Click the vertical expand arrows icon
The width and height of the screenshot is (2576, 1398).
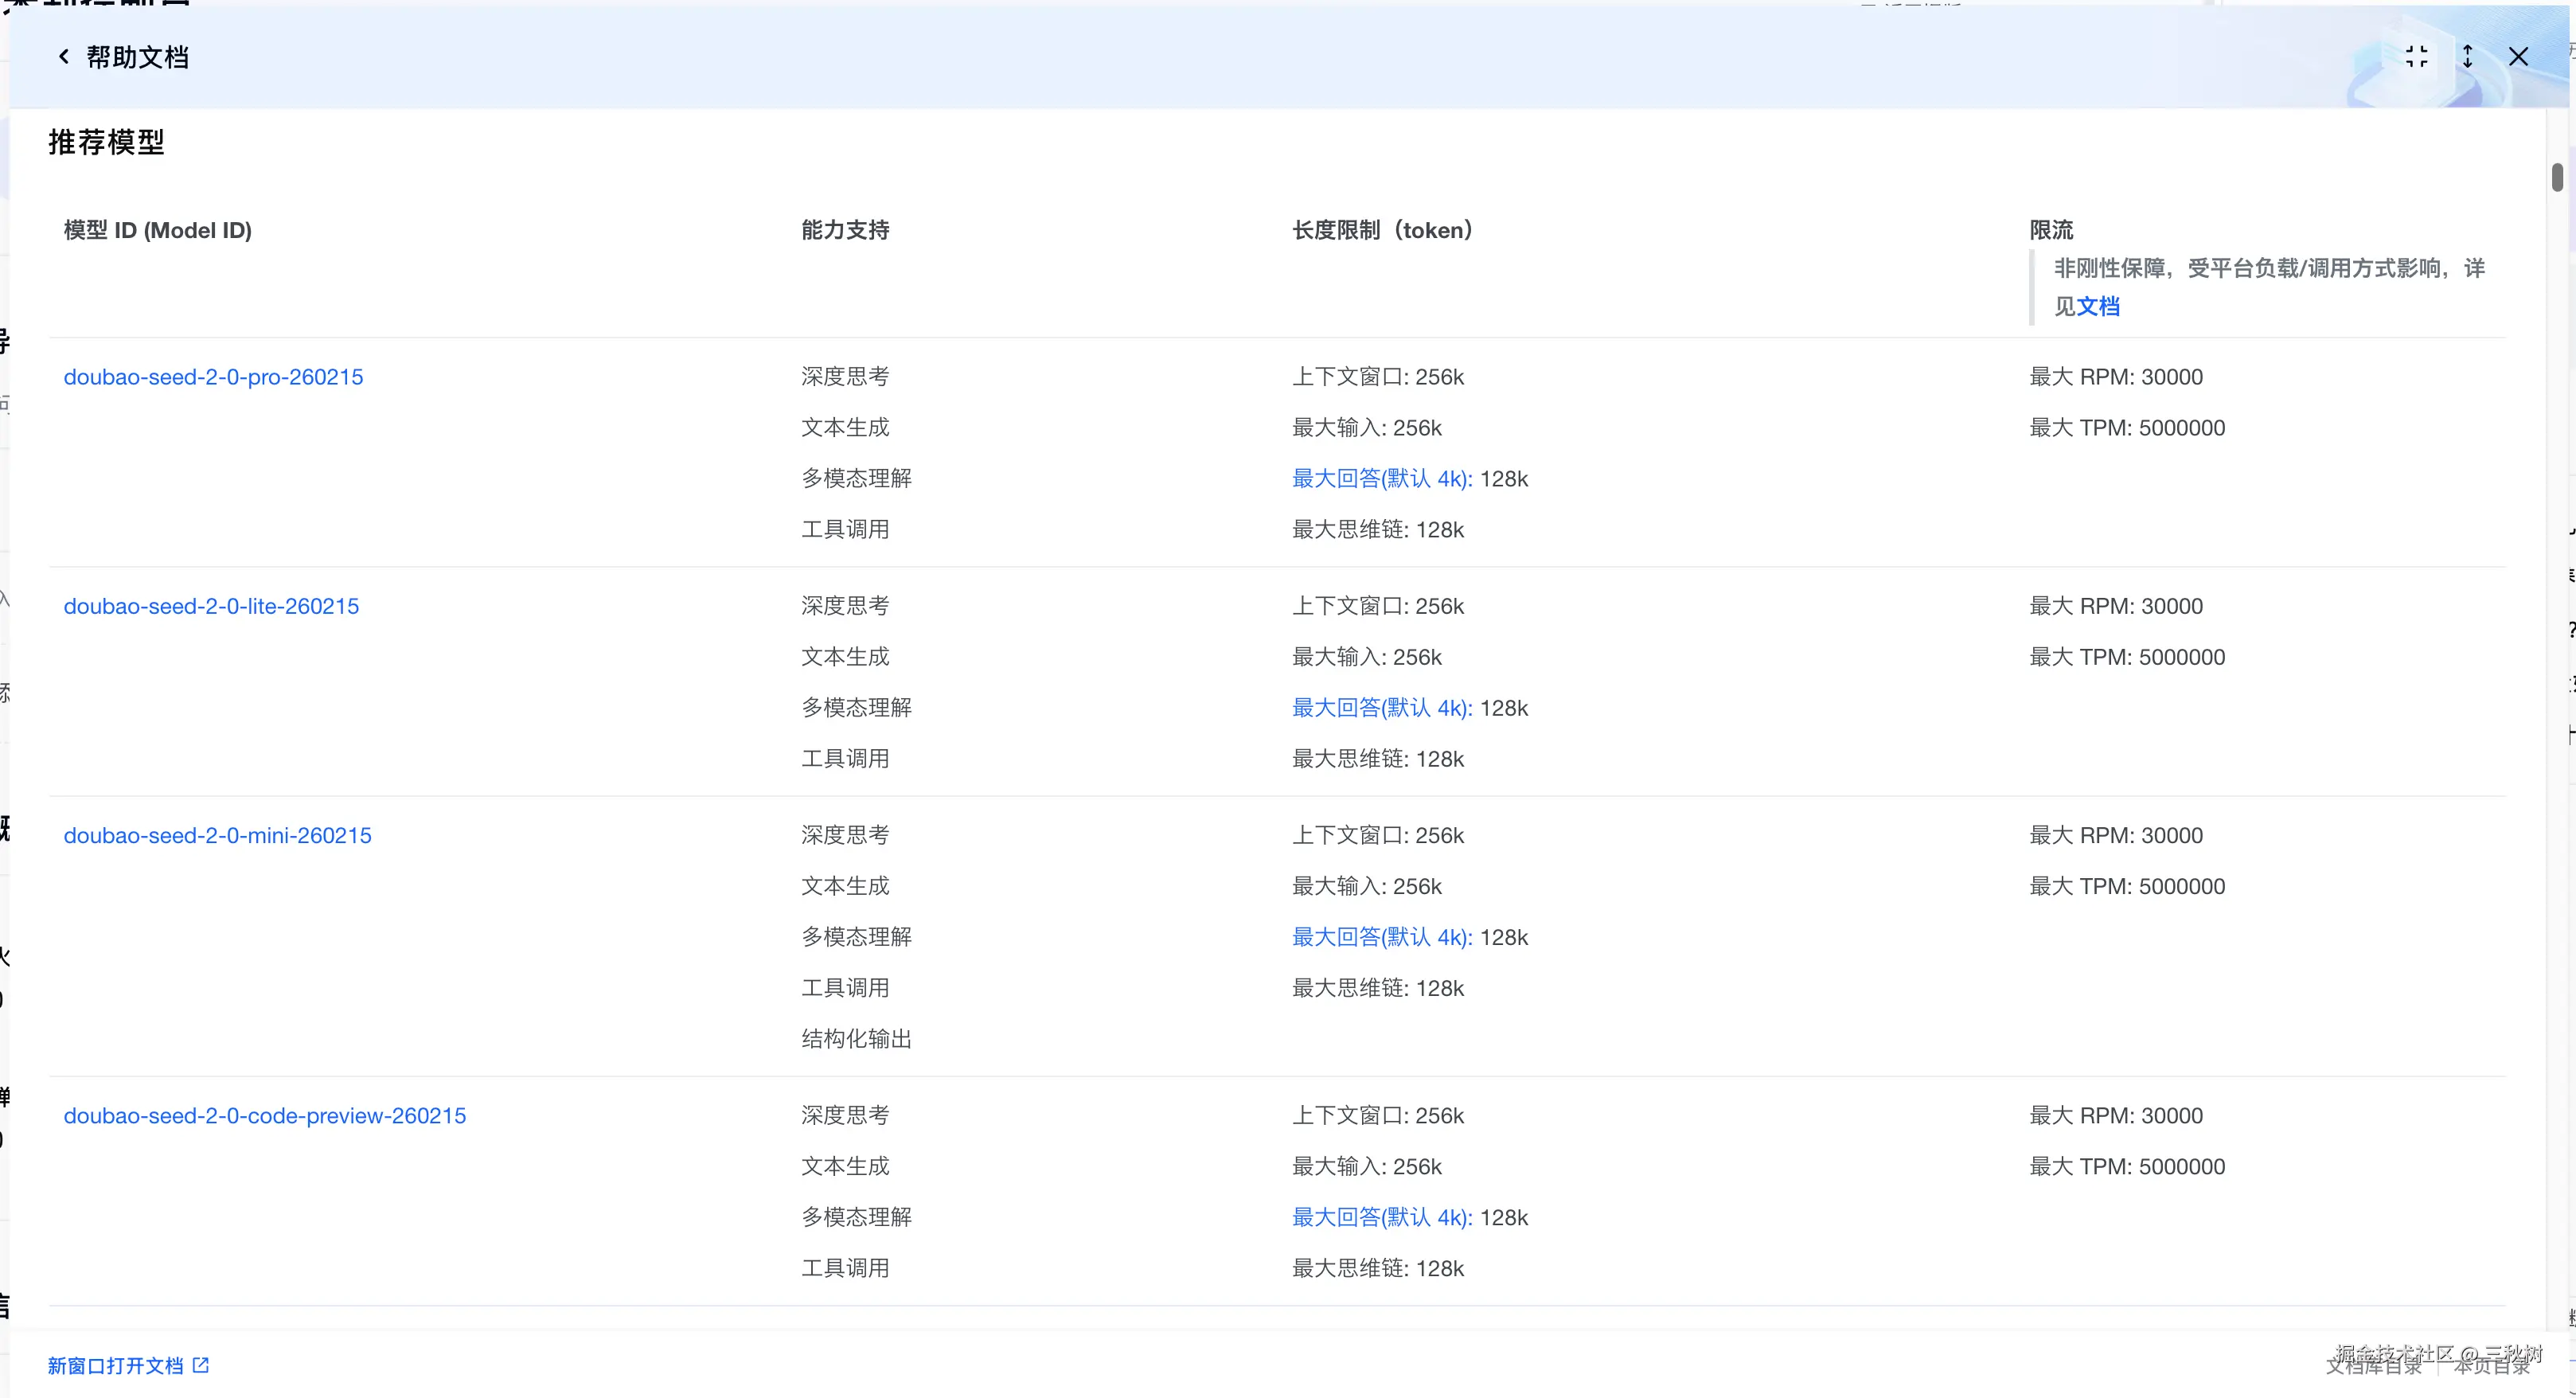[x=2467, y=57]
